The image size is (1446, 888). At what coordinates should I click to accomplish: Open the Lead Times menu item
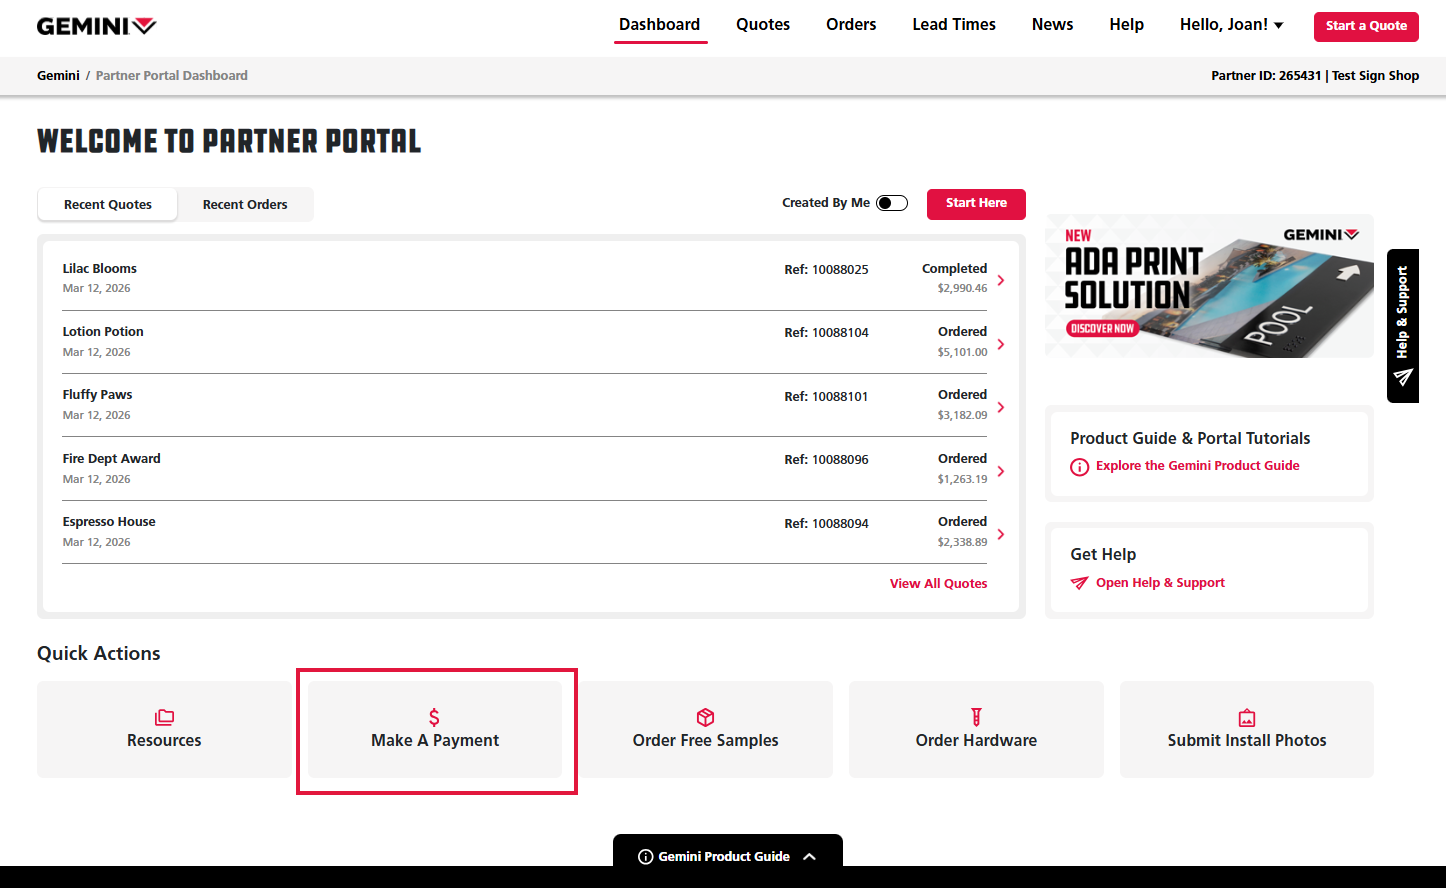[953, 25]
